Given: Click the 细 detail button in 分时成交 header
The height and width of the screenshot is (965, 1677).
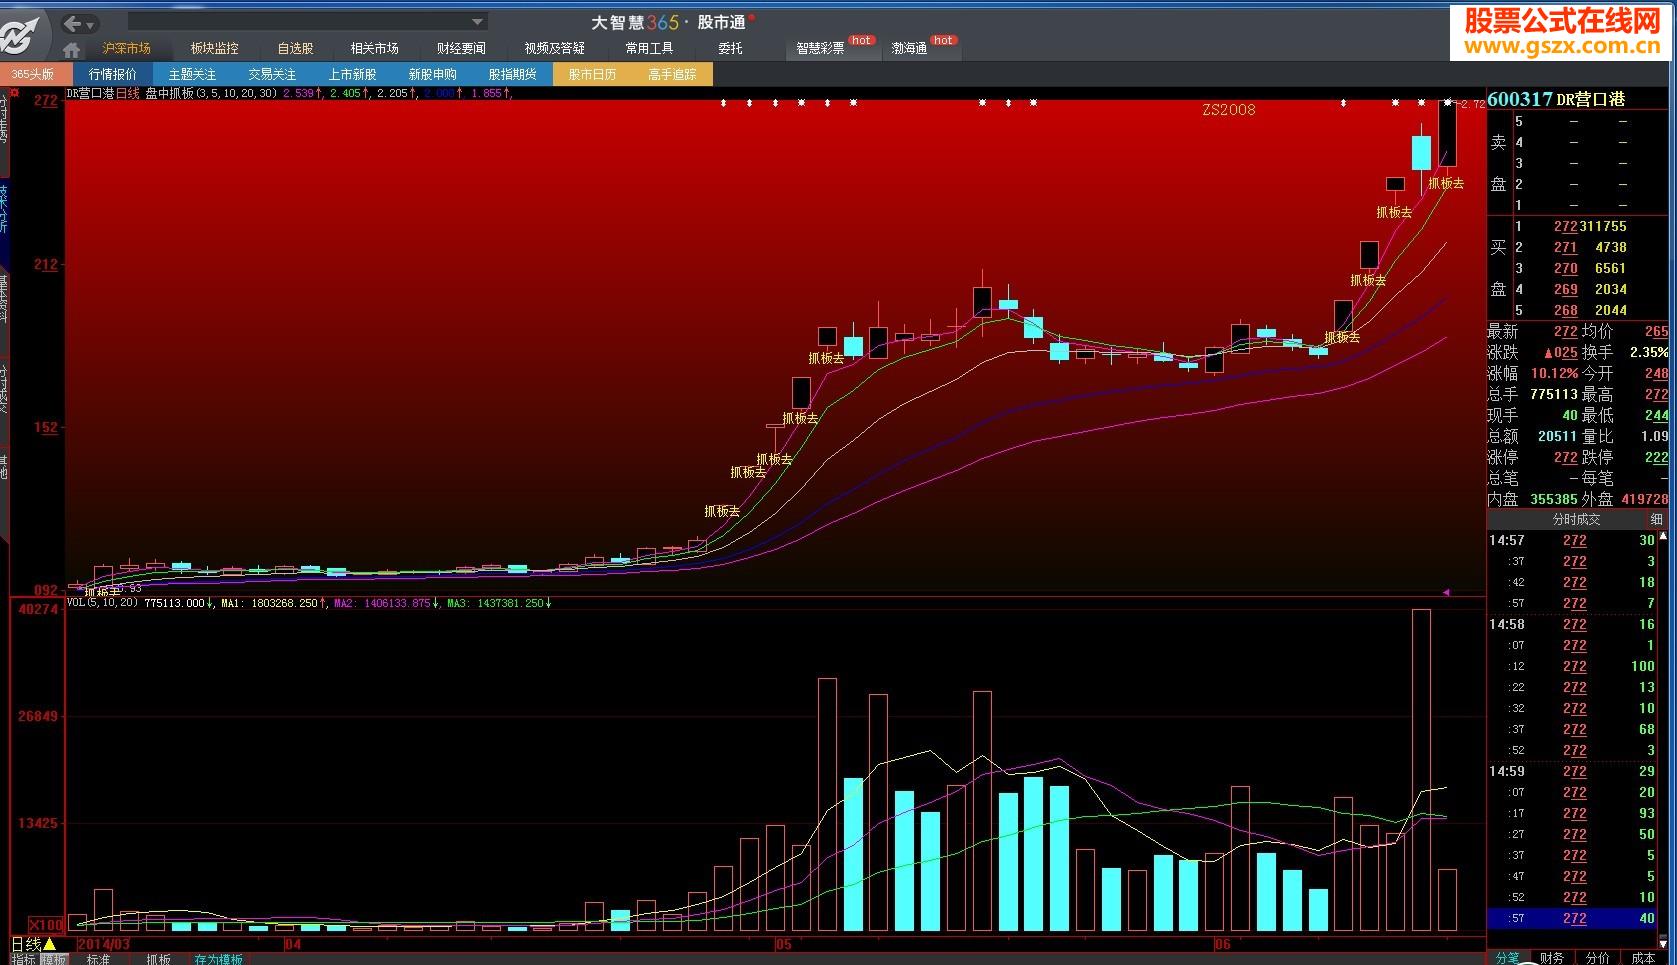Looking at the screenshot, I should 1656,519.
